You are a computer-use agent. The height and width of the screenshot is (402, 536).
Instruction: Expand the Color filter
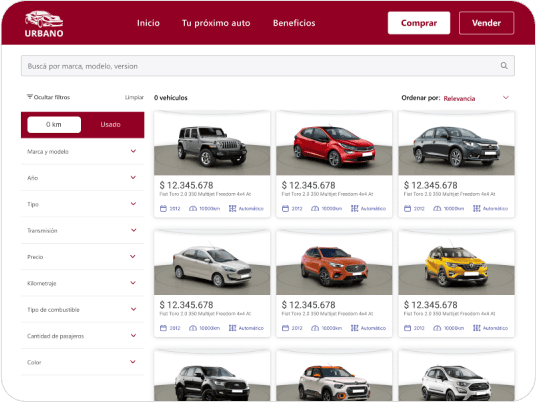point(82,362)
